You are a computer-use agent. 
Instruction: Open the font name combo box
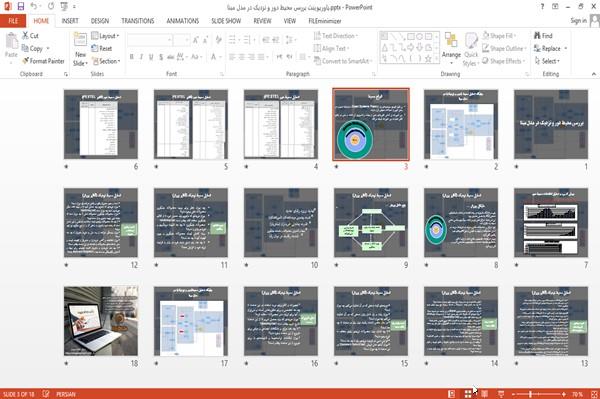pos(150,40)
